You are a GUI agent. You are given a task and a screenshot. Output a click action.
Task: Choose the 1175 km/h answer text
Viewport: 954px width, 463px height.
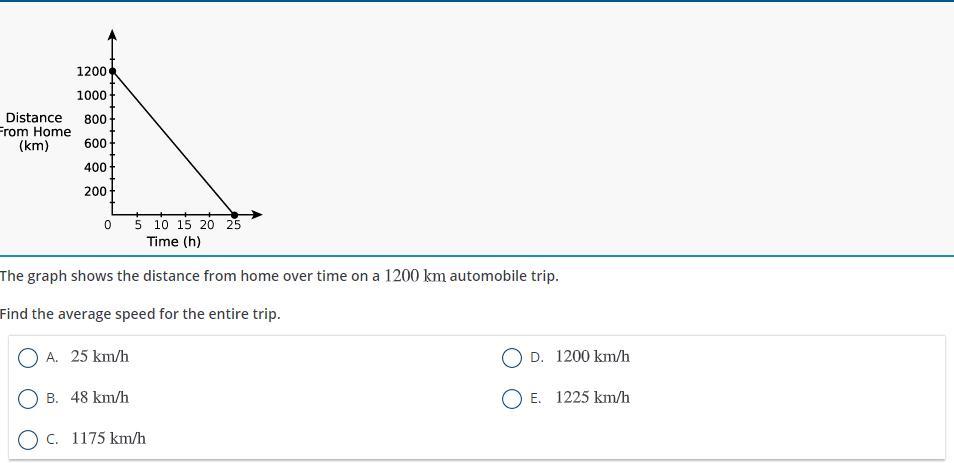click(x=108, y=439)
